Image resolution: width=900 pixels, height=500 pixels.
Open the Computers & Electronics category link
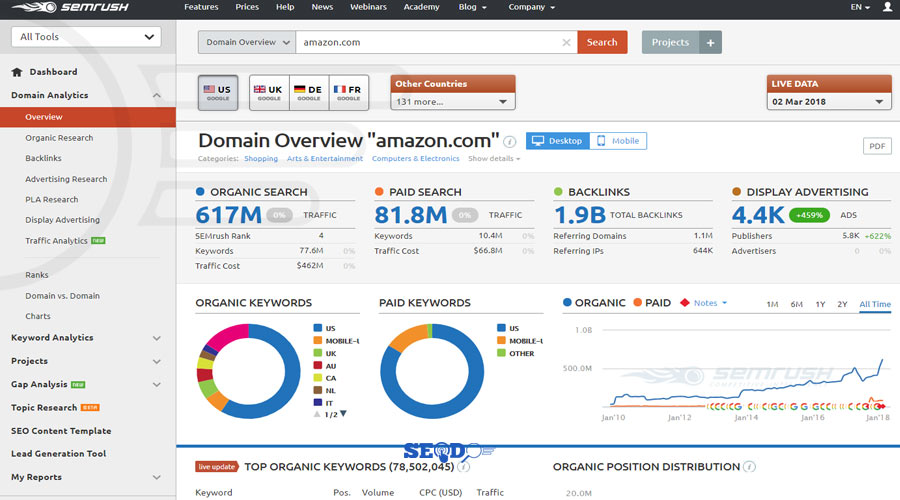click(416, 158)
